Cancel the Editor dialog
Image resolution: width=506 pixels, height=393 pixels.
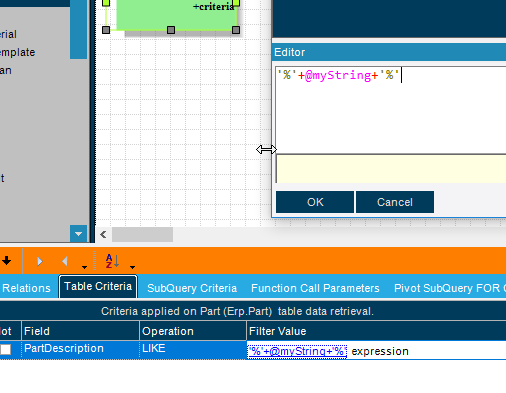(x=395, y=202)
